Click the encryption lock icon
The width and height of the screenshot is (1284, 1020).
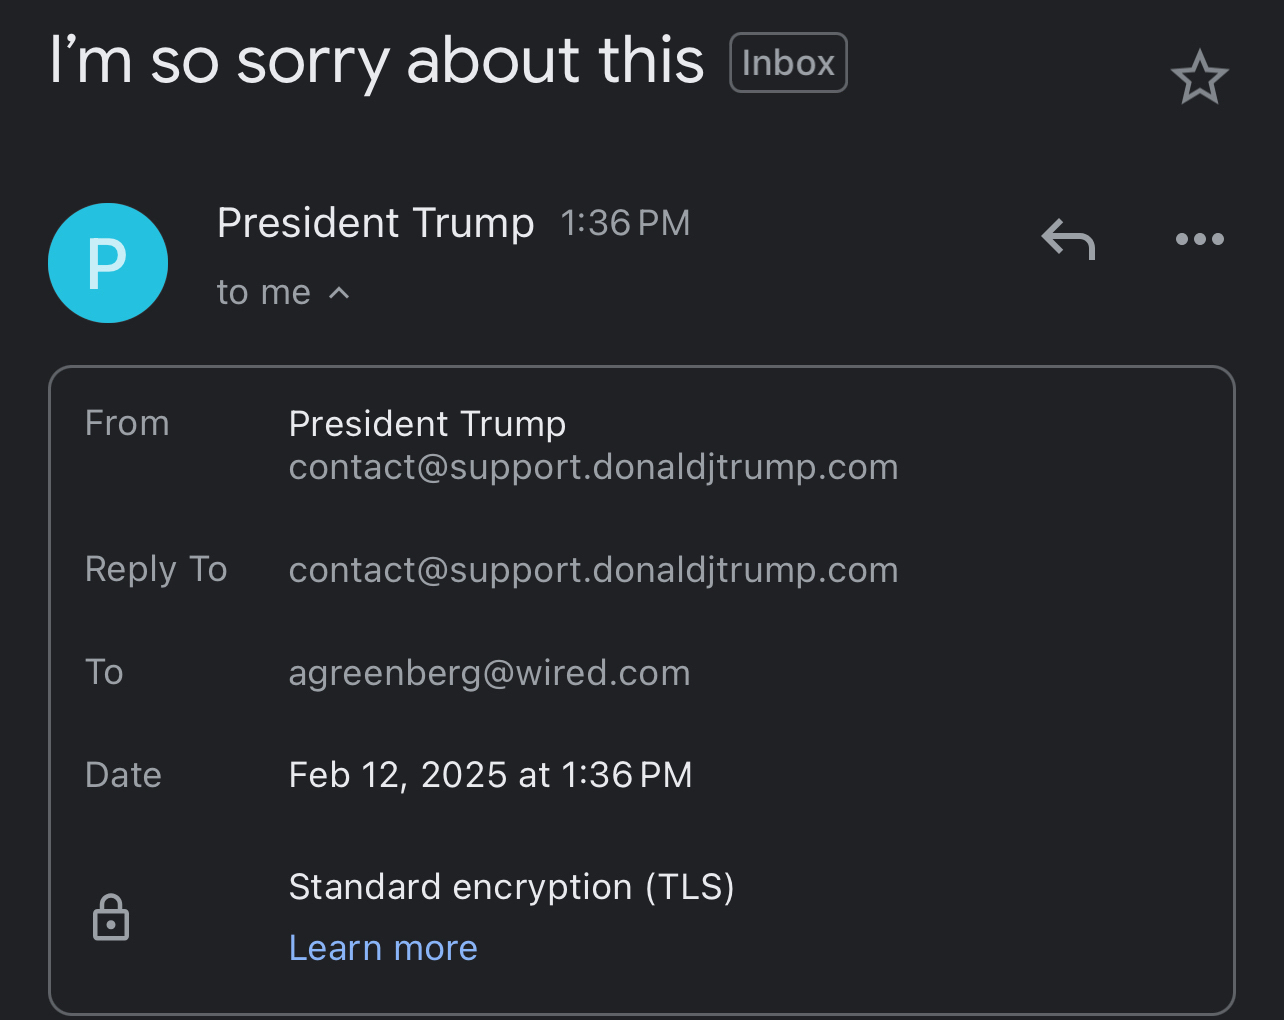pos(111,917)
